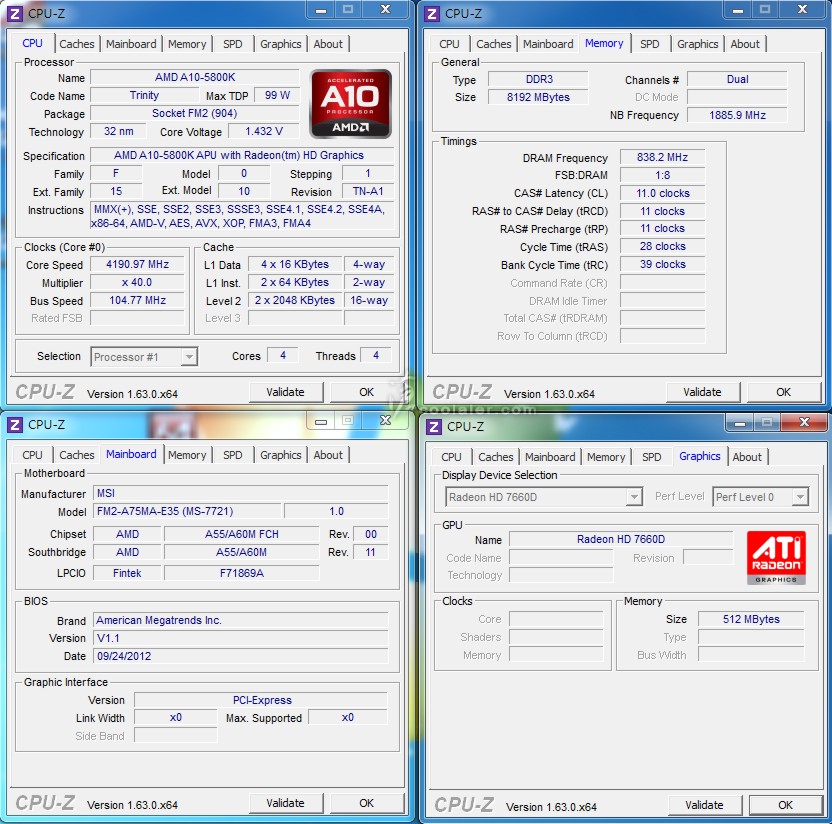Image resolution: width=832 pixels, height=824 pixels.
Task: Click the Cycle Time value "28 clocks"
Action: click(x=662, y=246)
